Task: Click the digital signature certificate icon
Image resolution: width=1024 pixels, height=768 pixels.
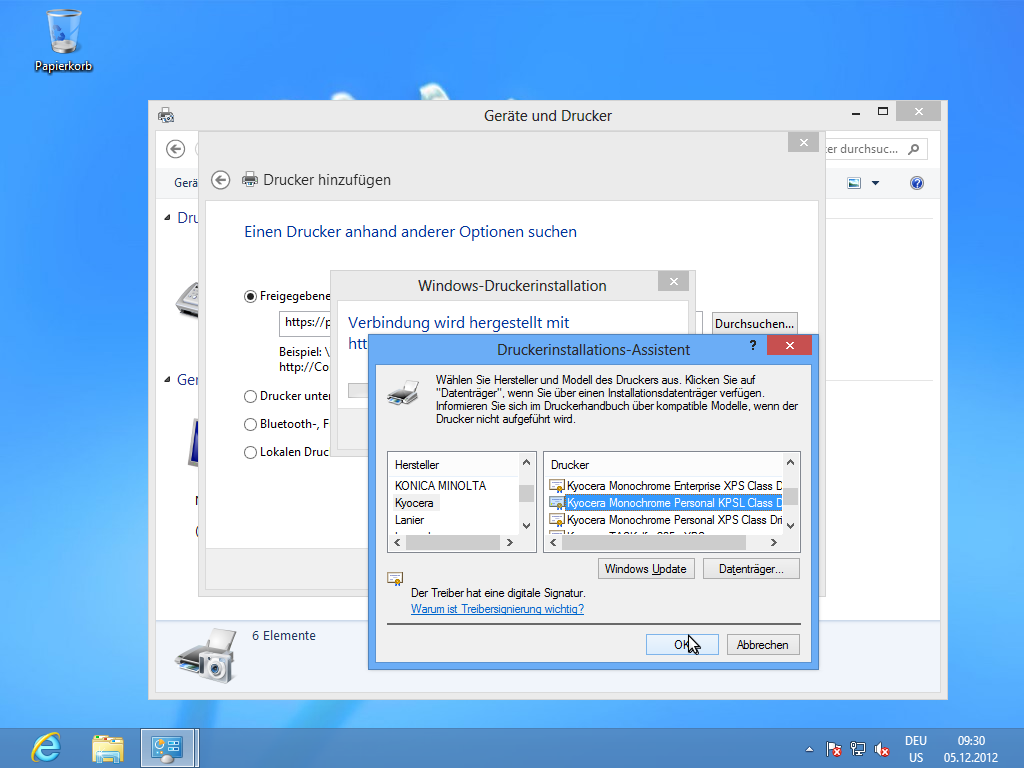Action: tap(395, 579)
